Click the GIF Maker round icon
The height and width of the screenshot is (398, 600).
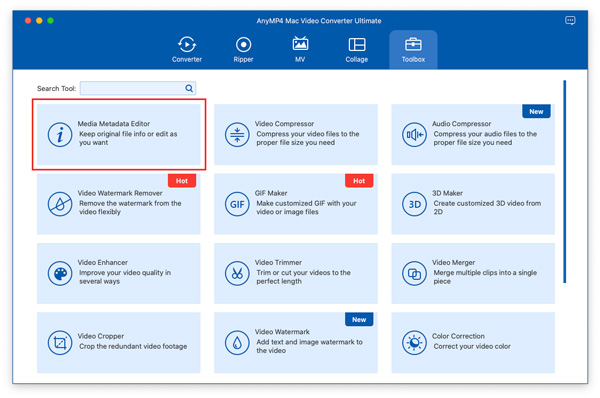[237, 204]
